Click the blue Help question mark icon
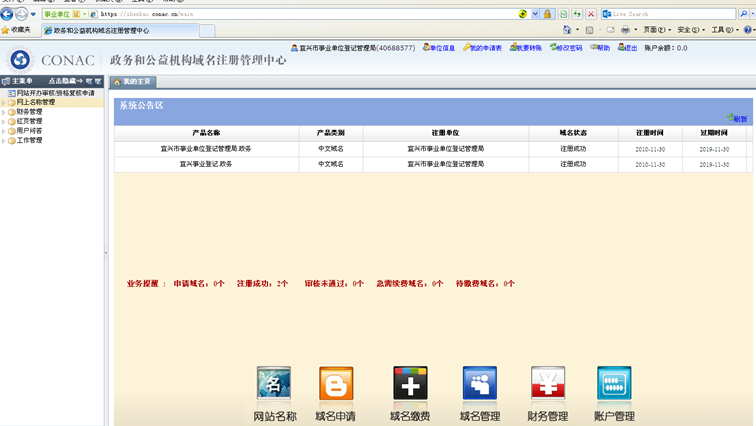The width and height of the screenshot is (756, 426). pyautogui.click(x=747, y=30)
